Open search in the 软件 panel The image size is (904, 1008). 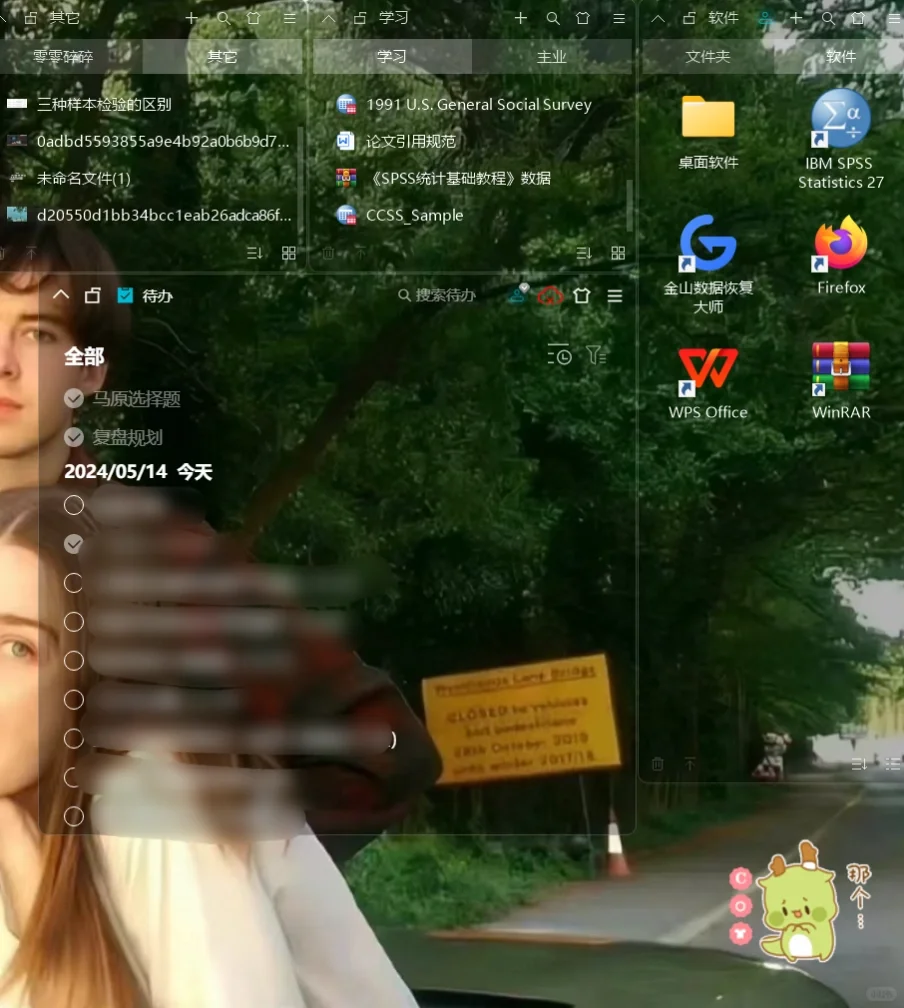(x=828, y=18)
